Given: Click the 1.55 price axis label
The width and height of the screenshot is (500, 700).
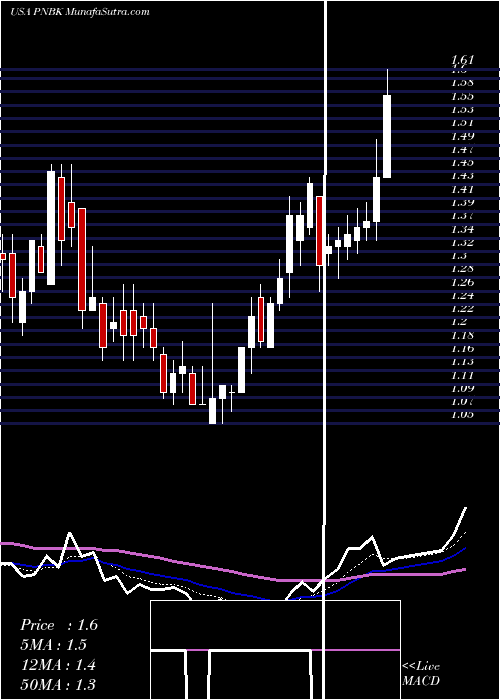Looking at the screenshot, I should pos(462,96).
